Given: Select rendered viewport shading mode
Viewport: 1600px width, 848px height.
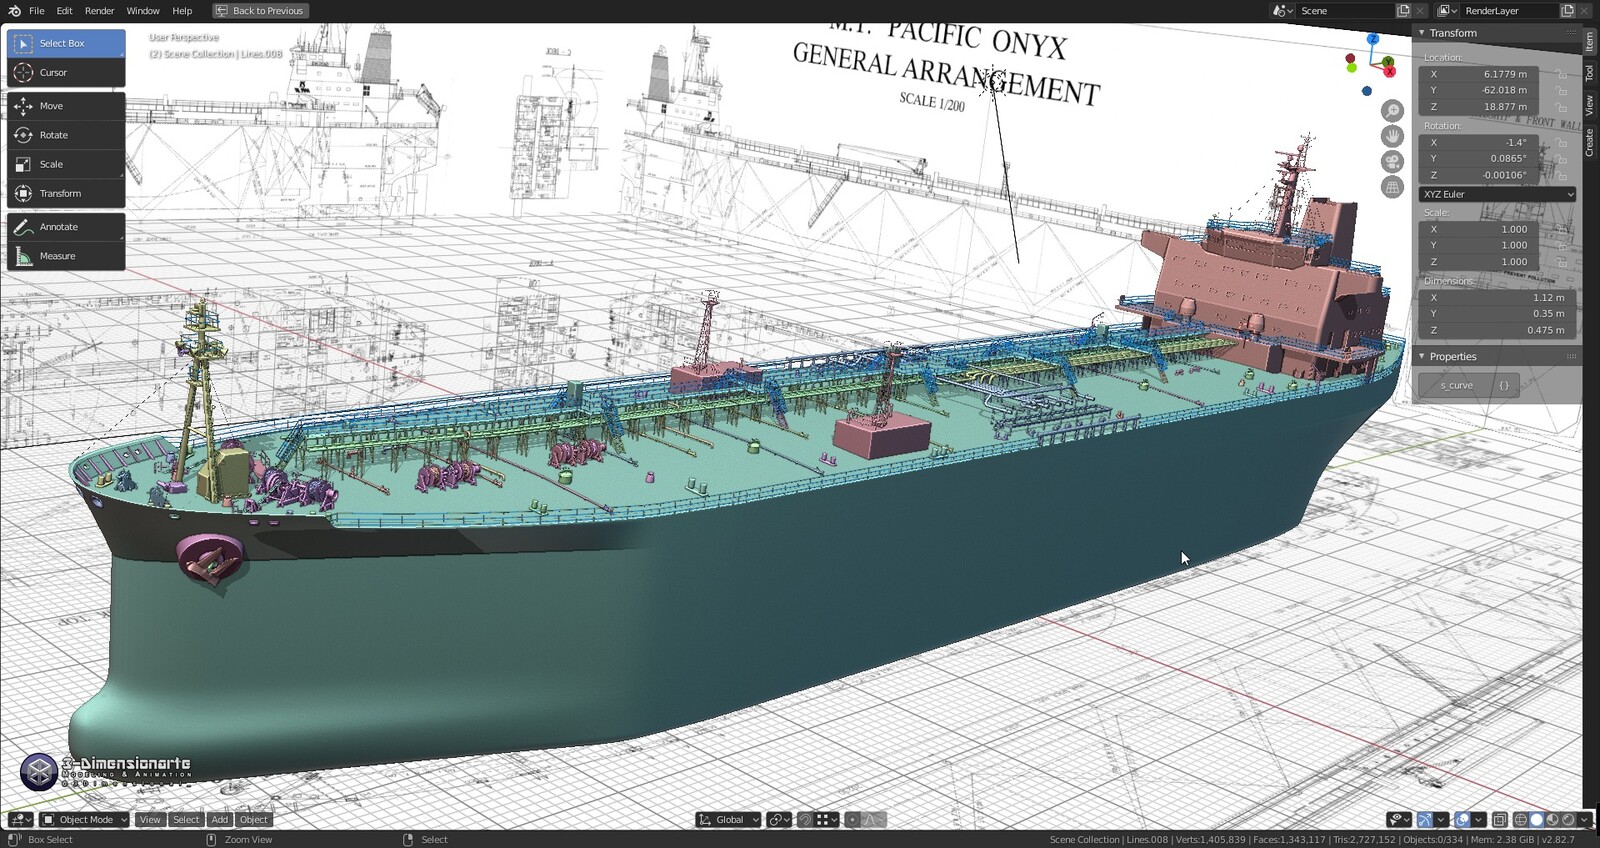Looking at the screenshot, I should (x=1568, y=819).
